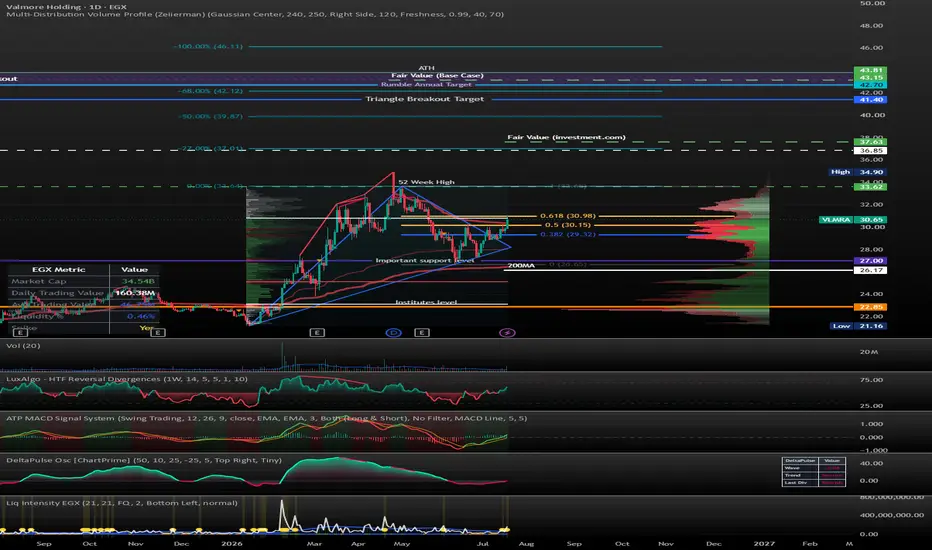Open the earnings E marker right of dividend marker
This screenshot has height=550, width=932.
coord(421,332)
